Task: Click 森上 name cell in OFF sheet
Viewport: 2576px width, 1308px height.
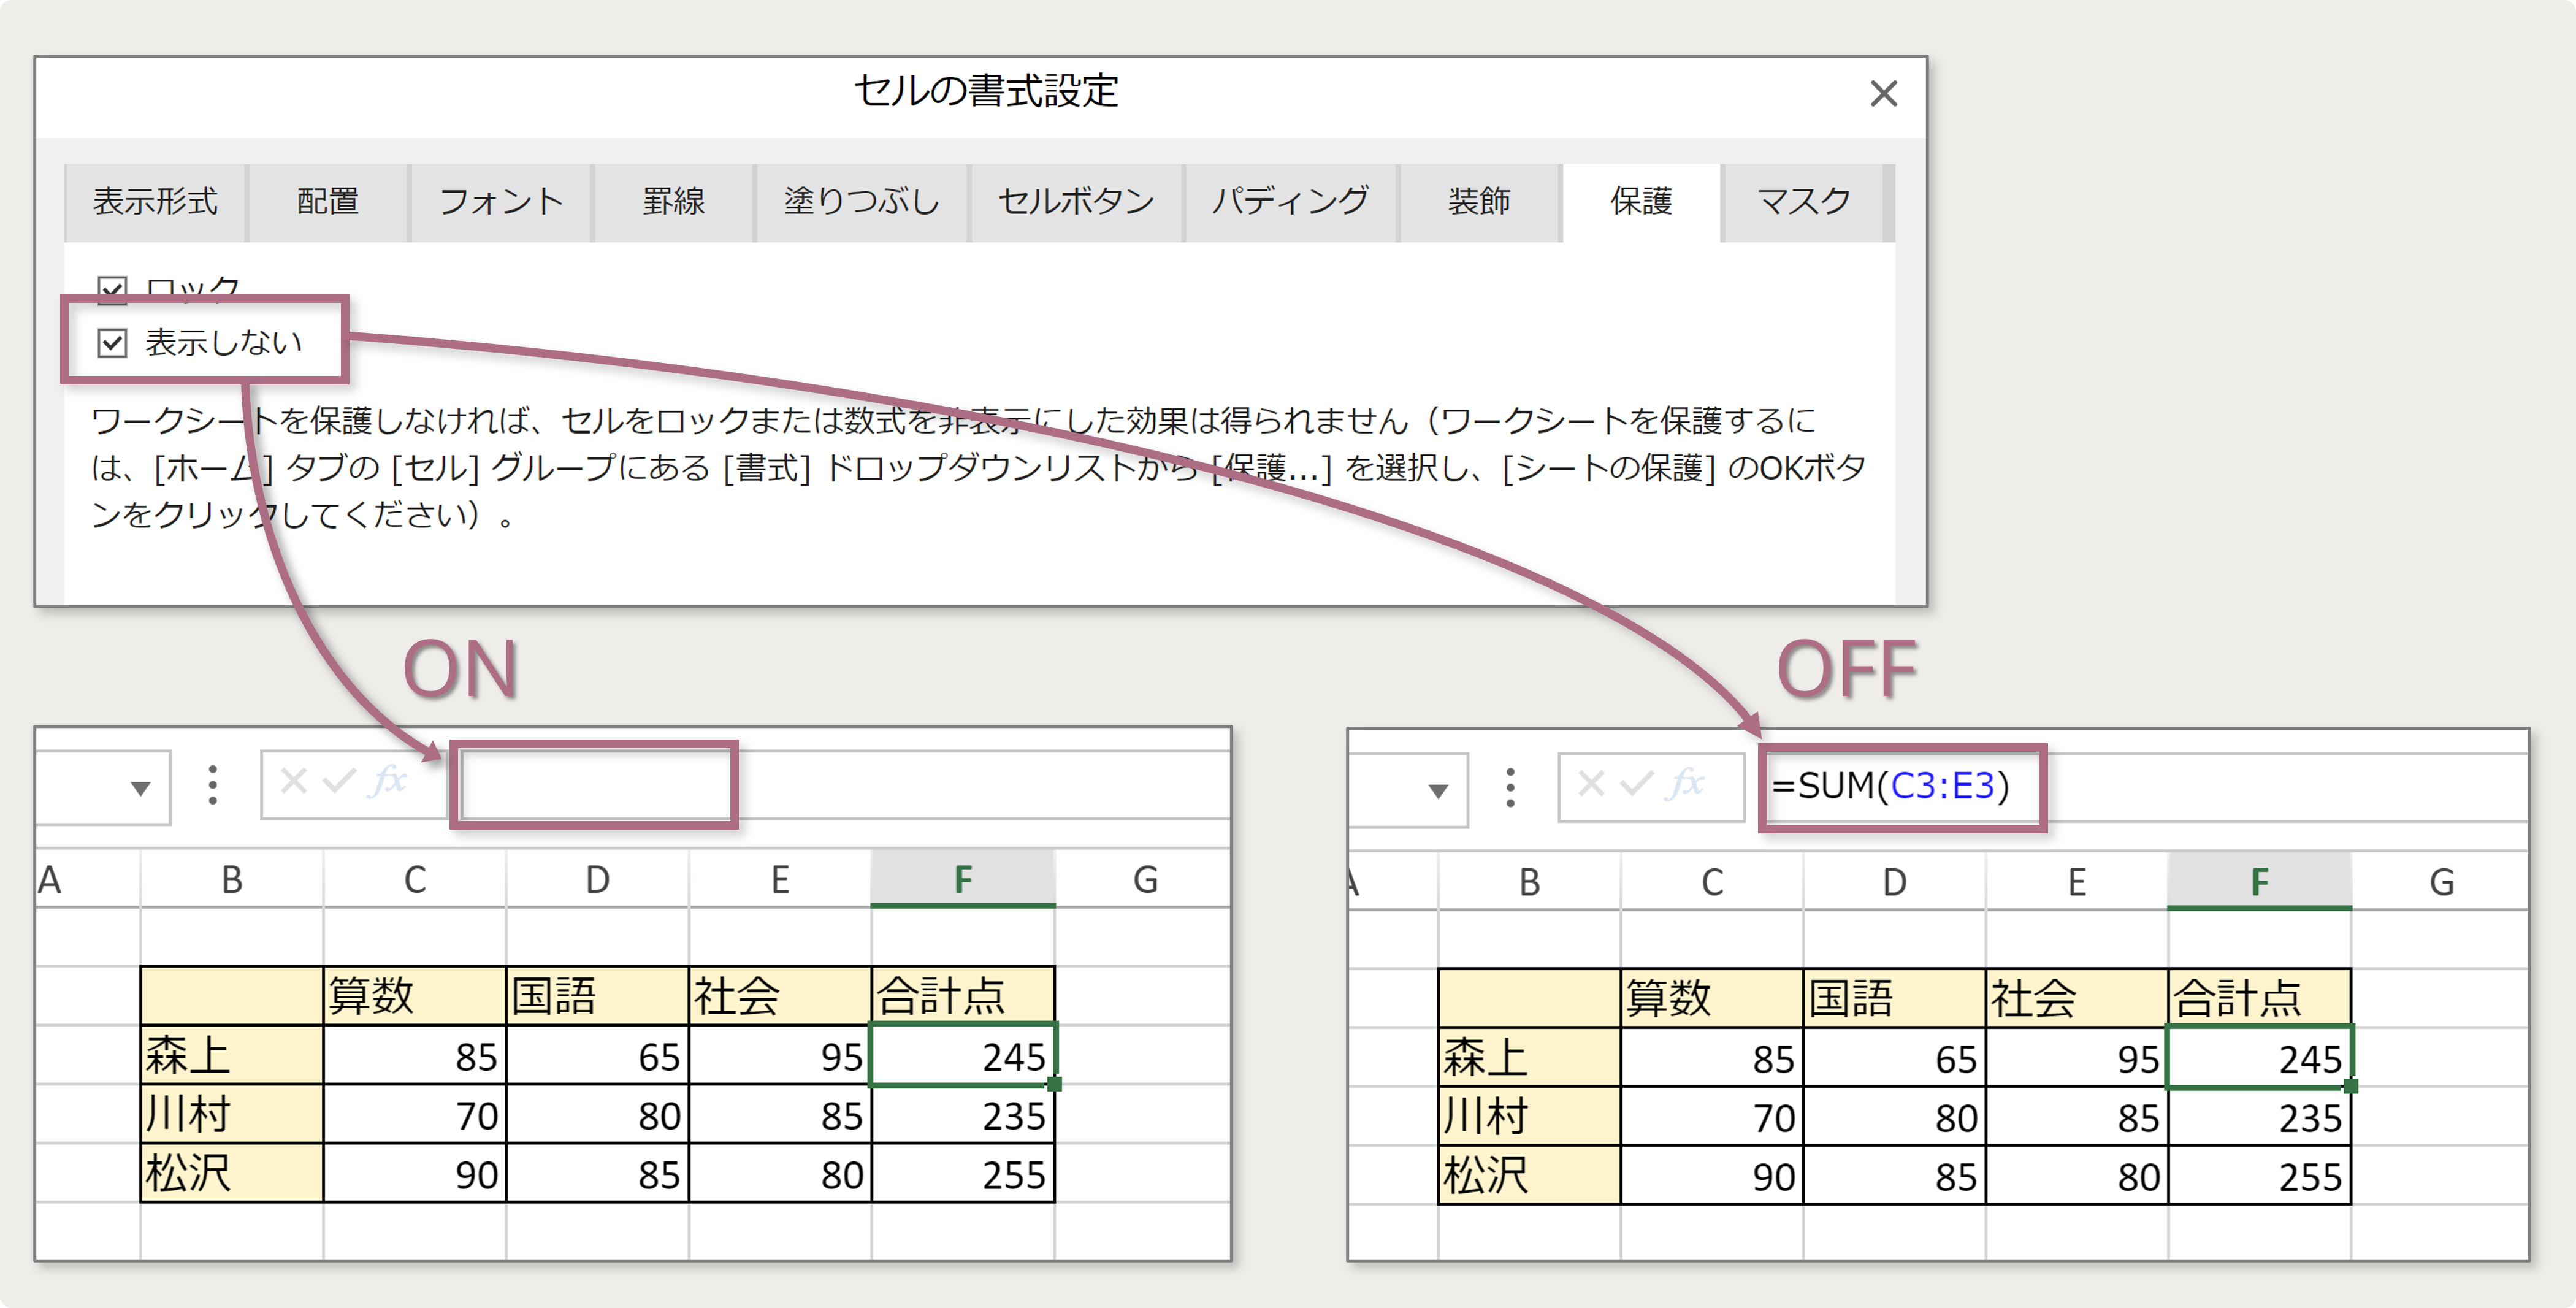Action: (1529, 1058)
